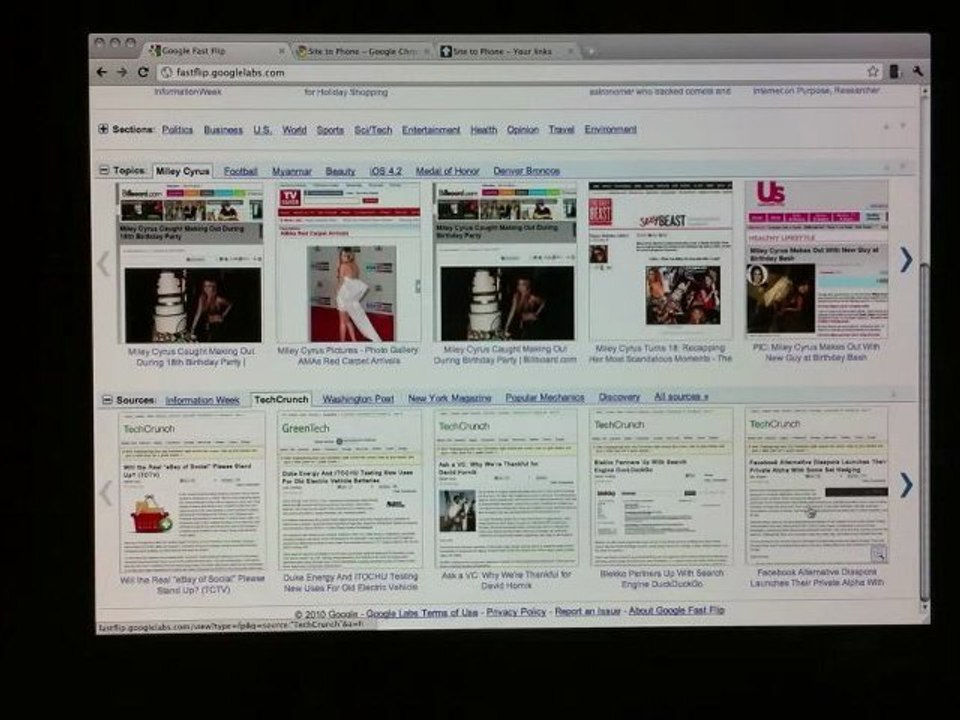
Task: Open TV Guide AMAs Red Carpet thumbnail
Action: (349, 262)
